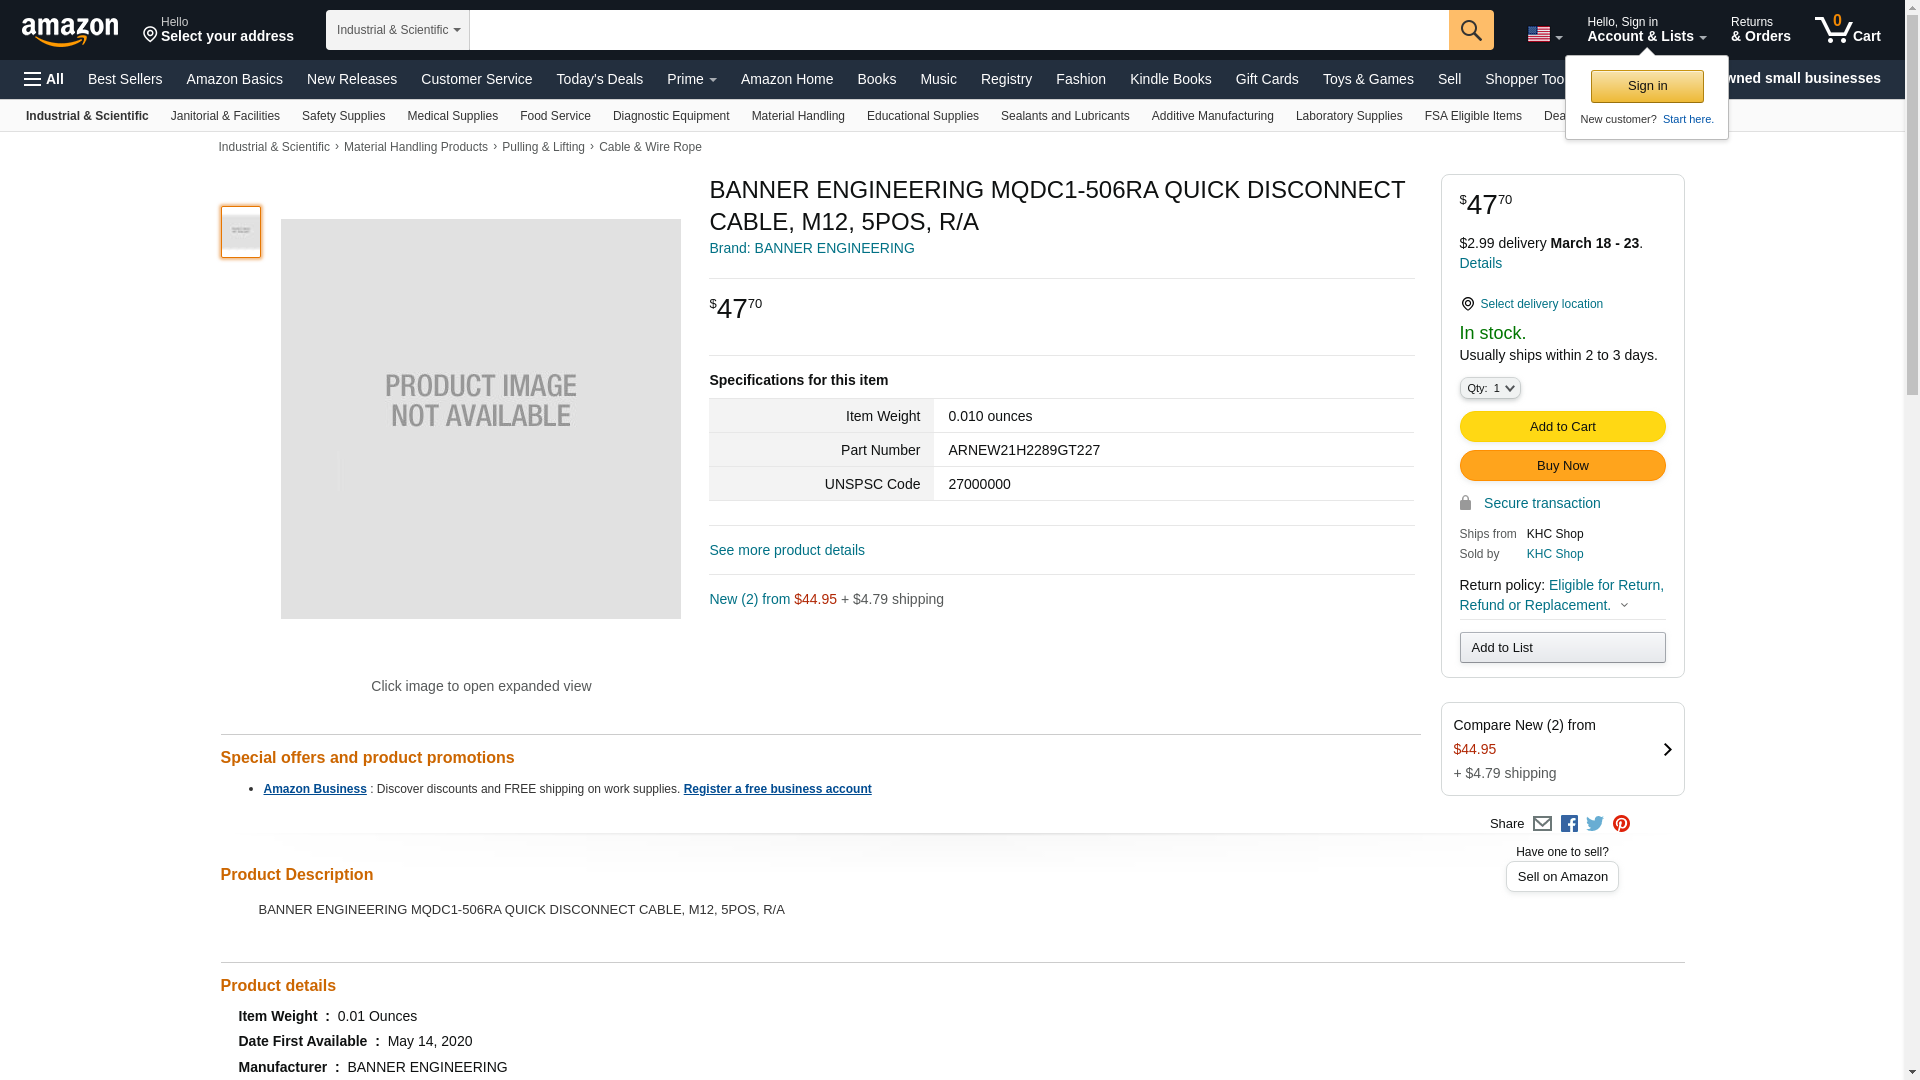The image size is (1920, 1080).
Task: Expand the Prime menu
Action: pos(691,79)
